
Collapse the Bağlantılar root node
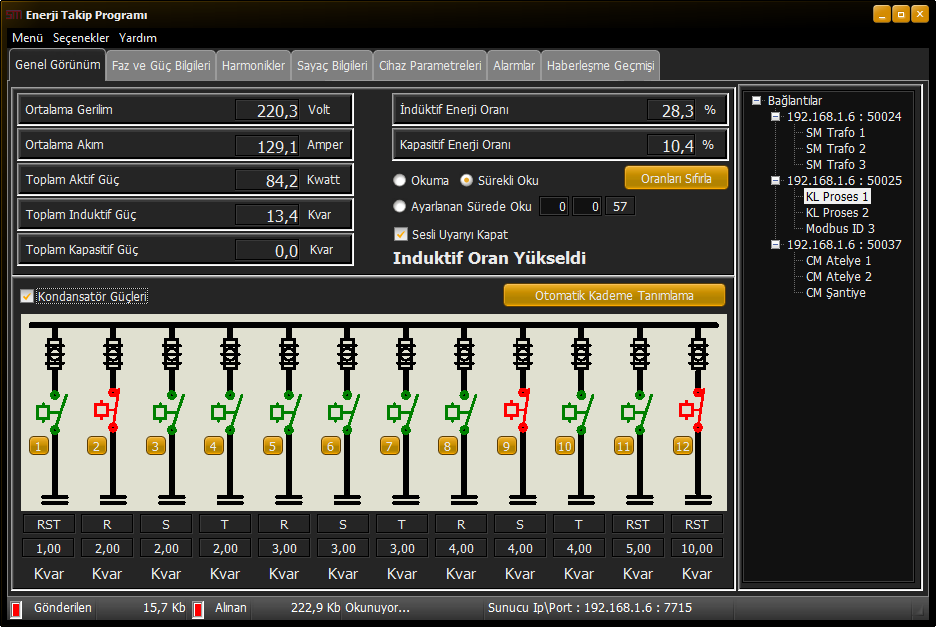tap(756, 100)
